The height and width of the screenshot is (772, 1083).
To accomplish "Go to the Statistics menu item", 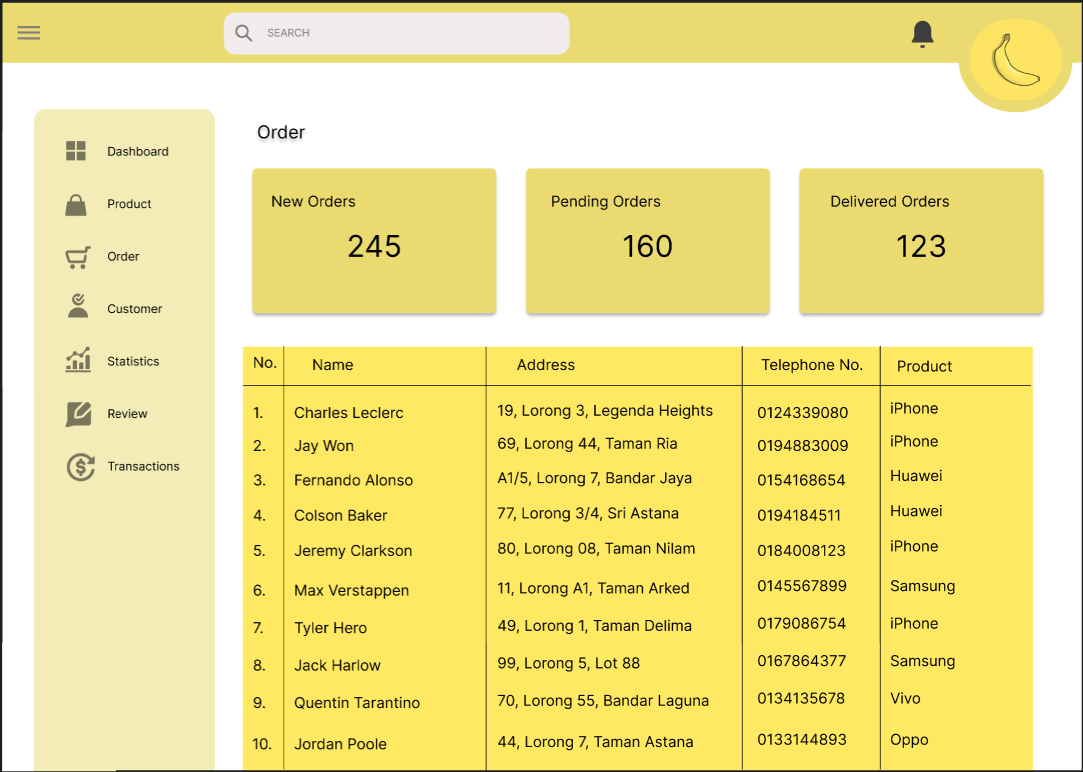I will click(133, 361).
